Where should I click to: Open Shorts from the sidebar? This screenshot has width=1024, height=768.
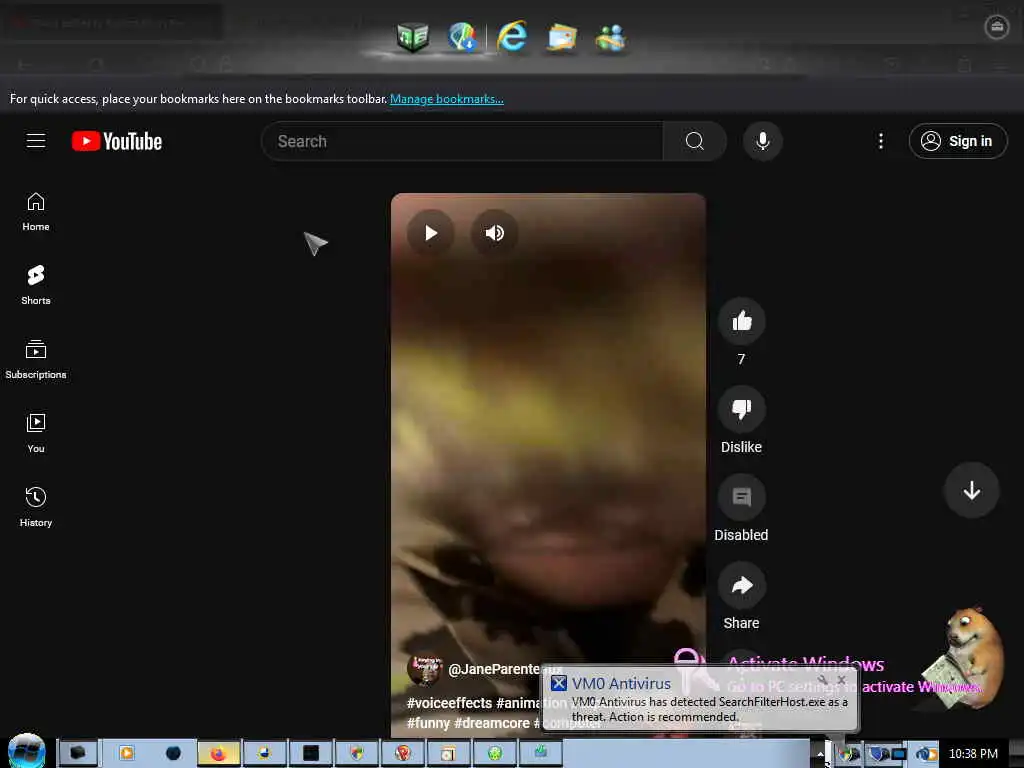coord(36,285)
